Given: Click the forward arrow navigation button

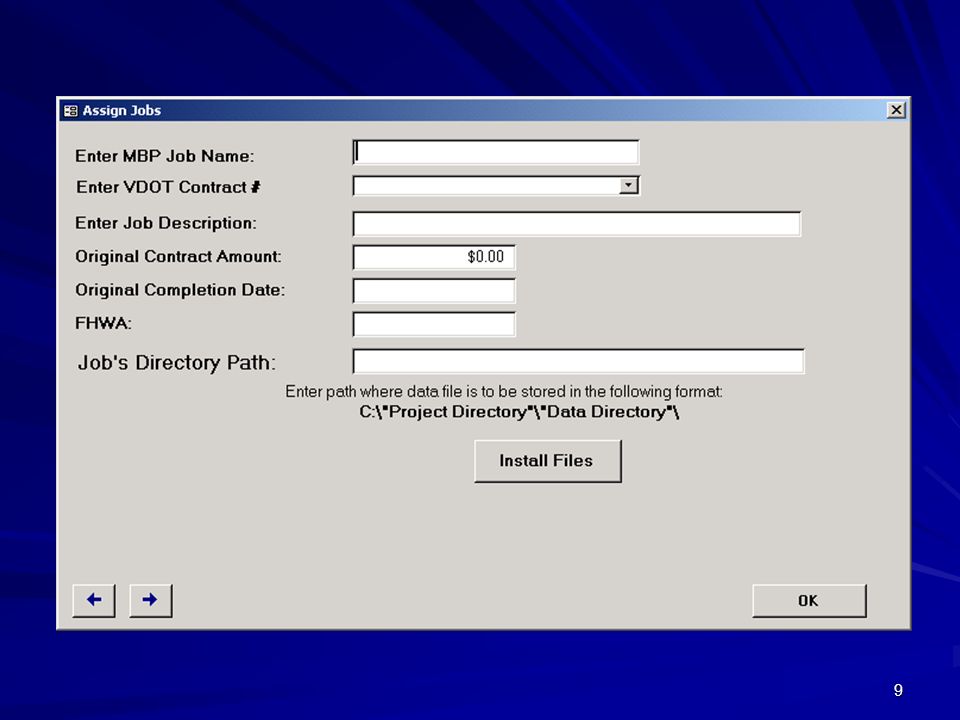Looking at the screenshot, I should pos(151,600).
